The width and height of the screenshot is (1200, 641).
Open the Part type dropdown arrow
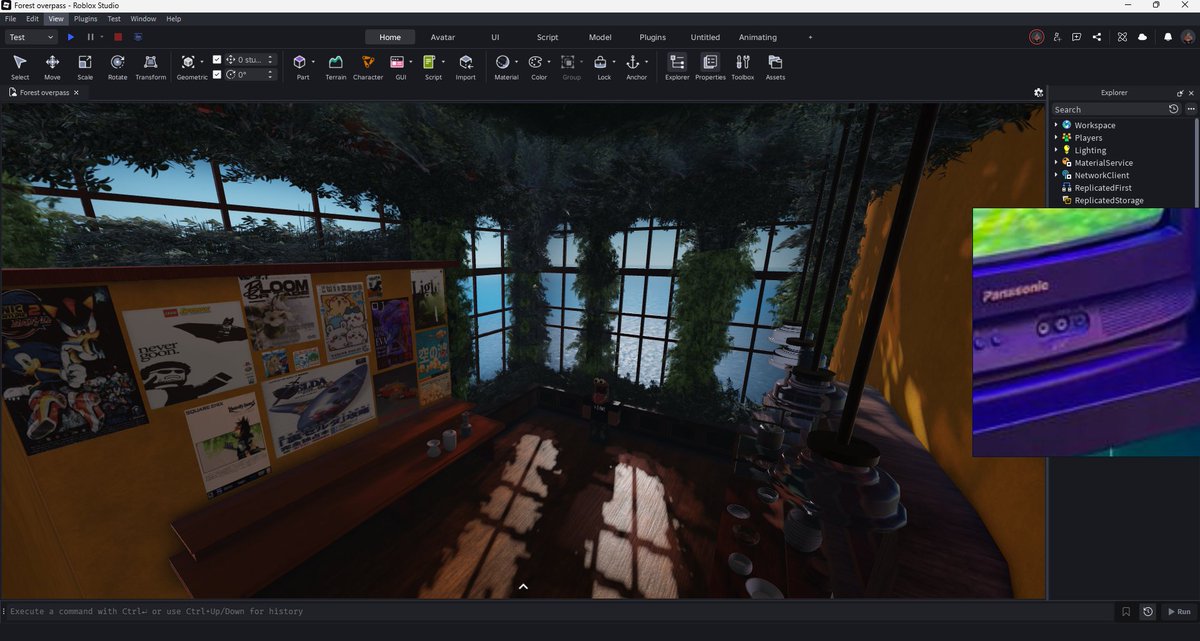pos(313,62)
